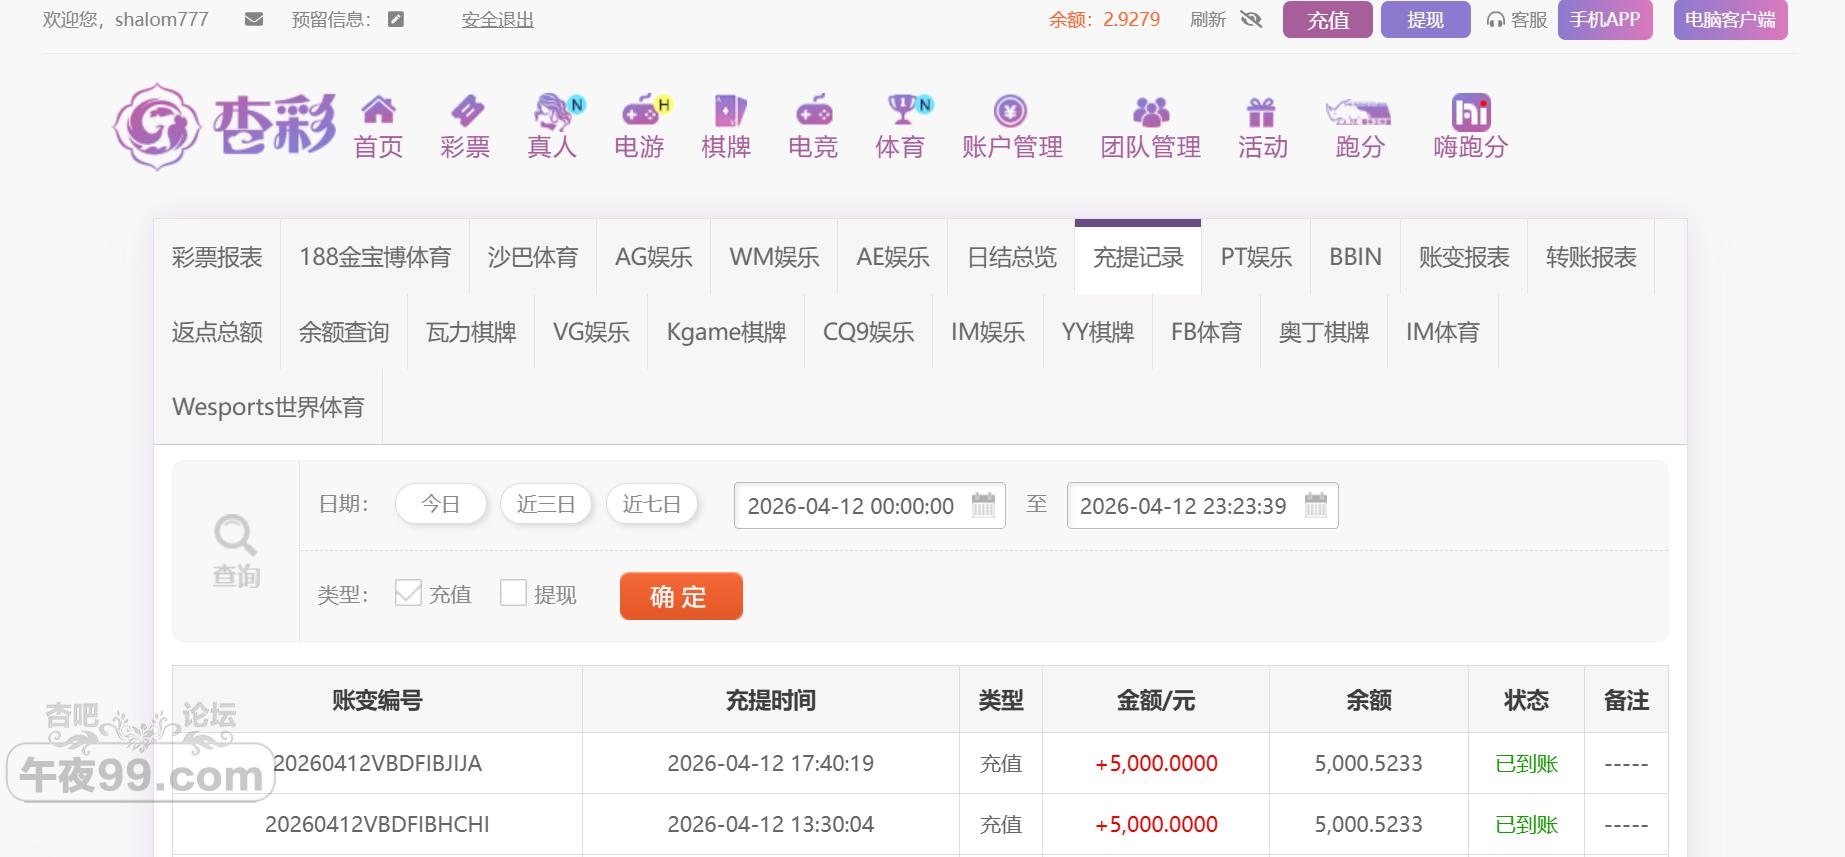
Task: Switch to the 账变报表 tab
Action: (x=1463, y=257)
